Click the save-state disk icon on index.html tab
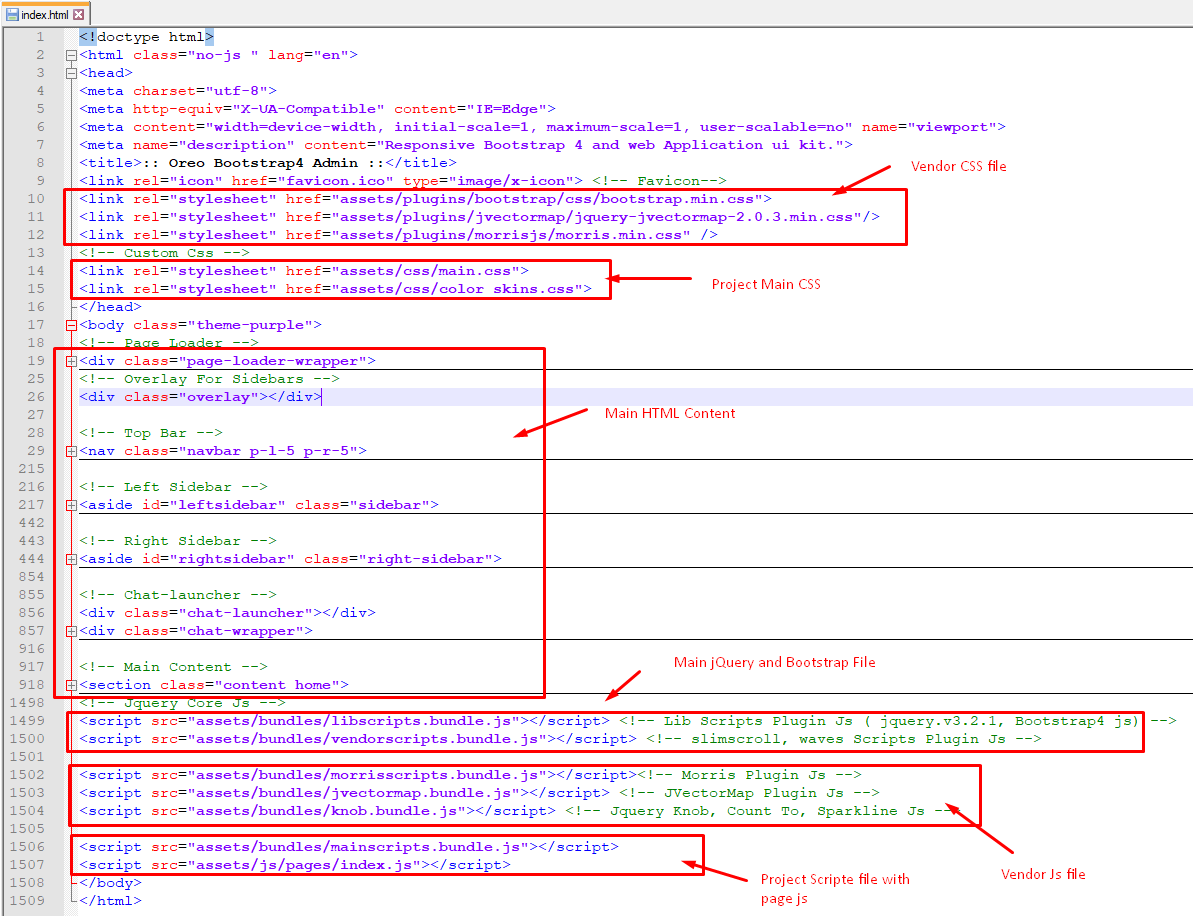Viewport: 1193px width, 916px height. [13, 15]
